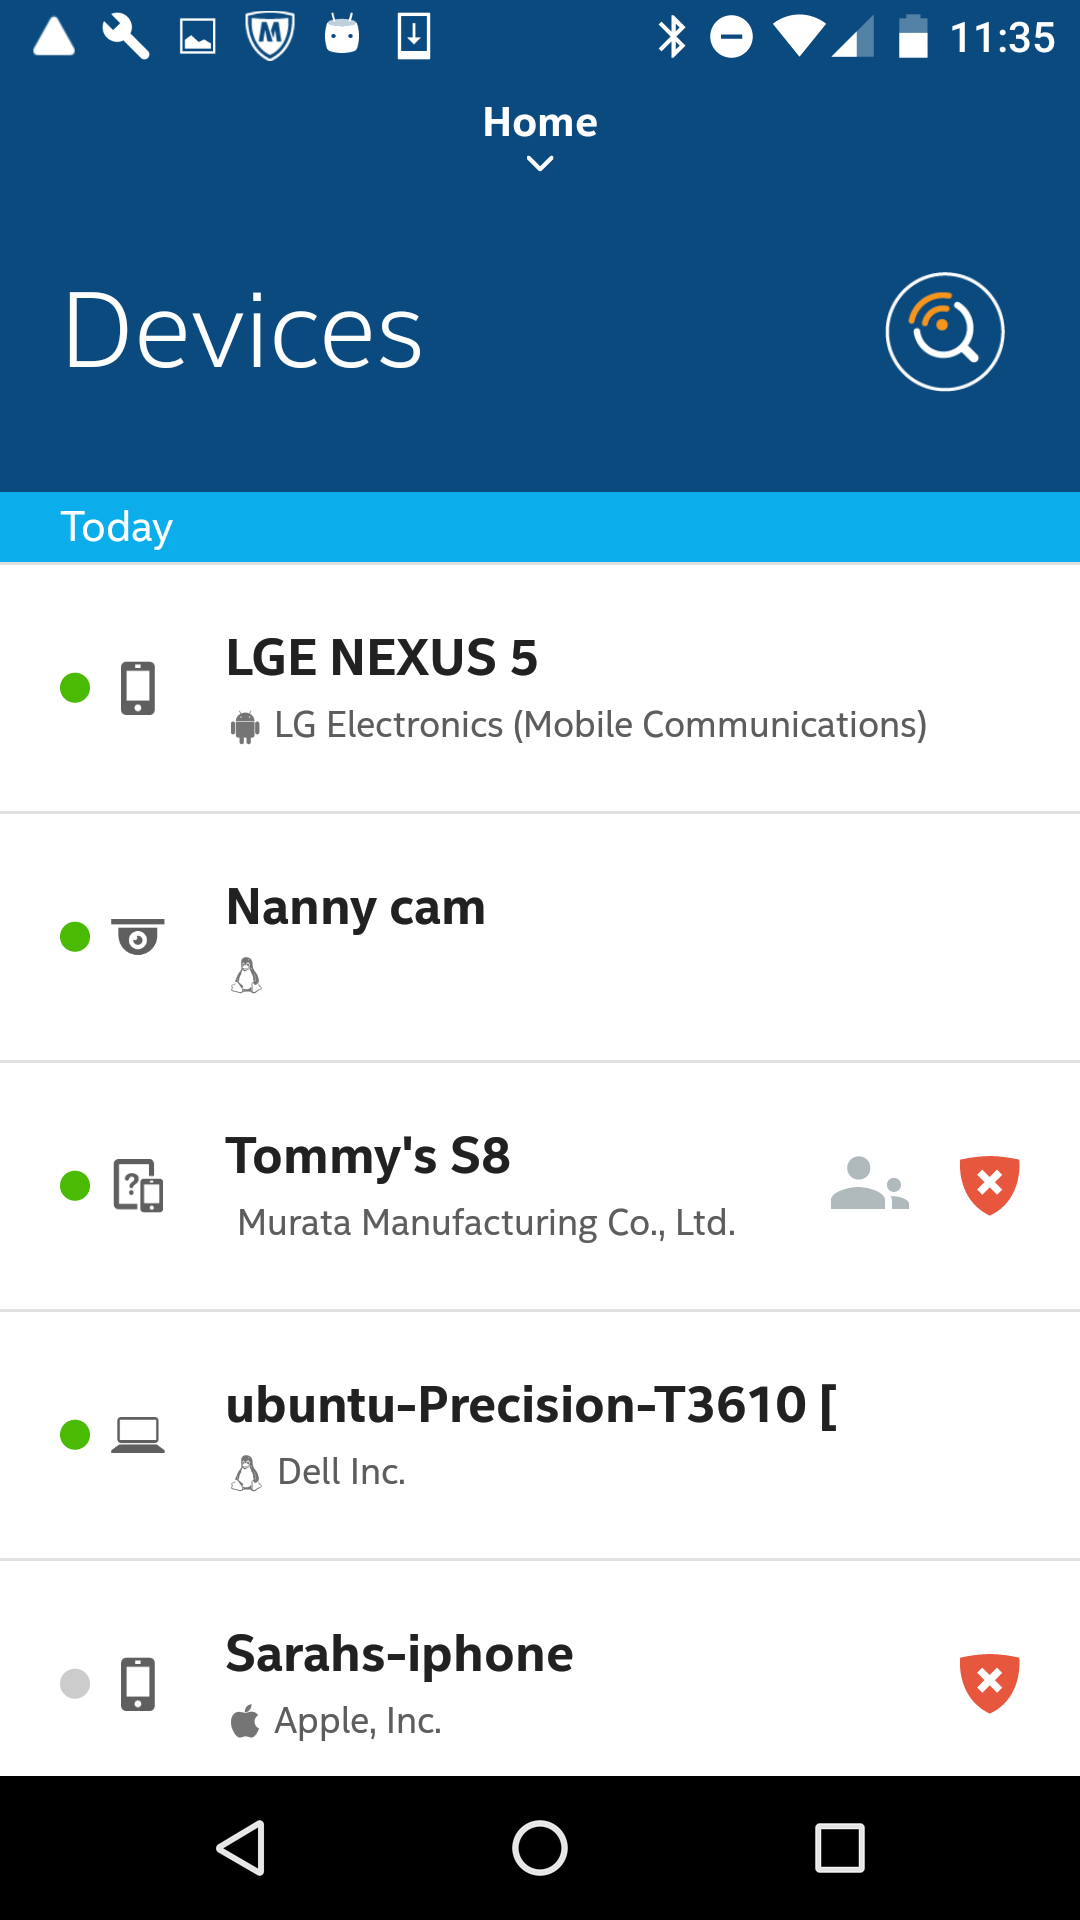Tap the users group icon on Tommy's S8
Image resolution: width=1080 pixels, height=1920 pixels.
pos(869,1185)
